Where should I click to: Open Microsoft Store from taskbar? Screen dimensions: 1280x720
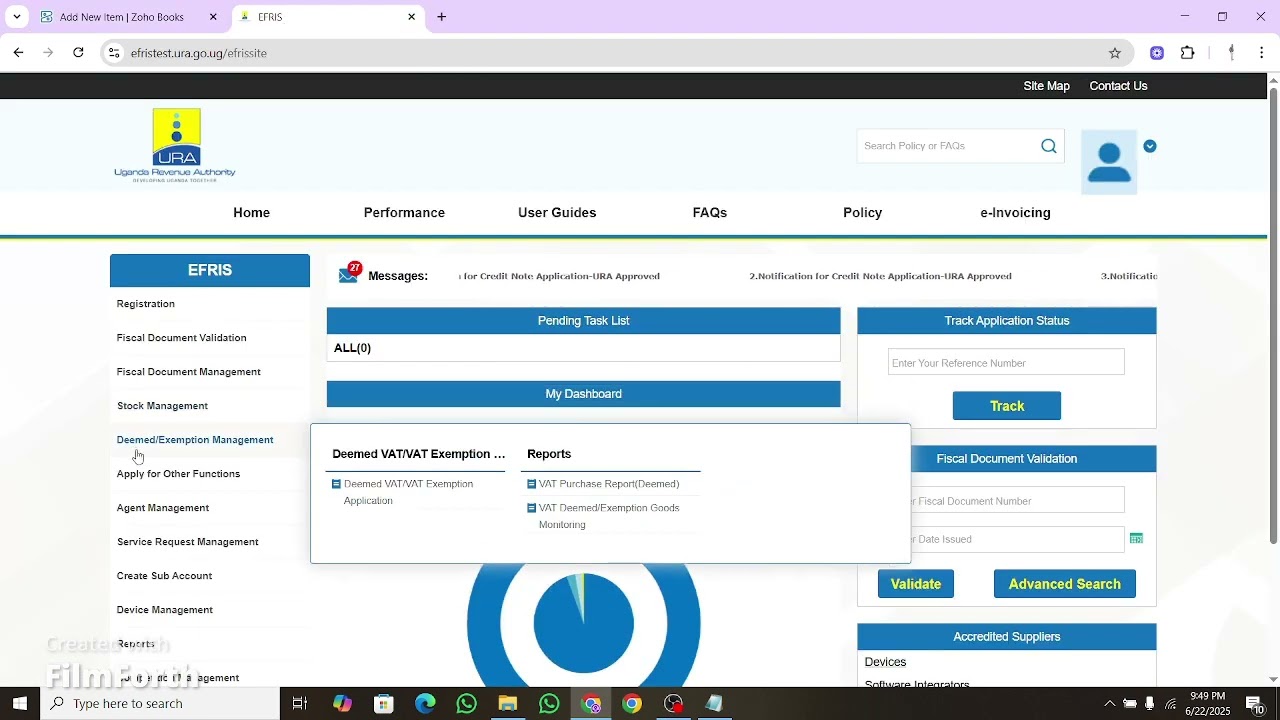pyautogui.click(x=384, y=704)
